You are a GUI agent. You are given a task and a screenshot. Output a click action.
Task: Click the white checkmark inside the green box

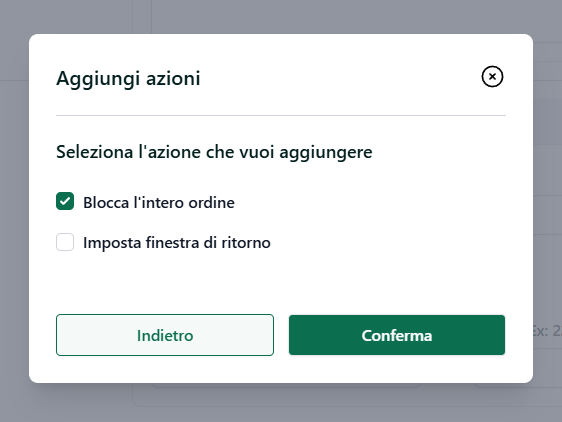[x=65, y=201]
